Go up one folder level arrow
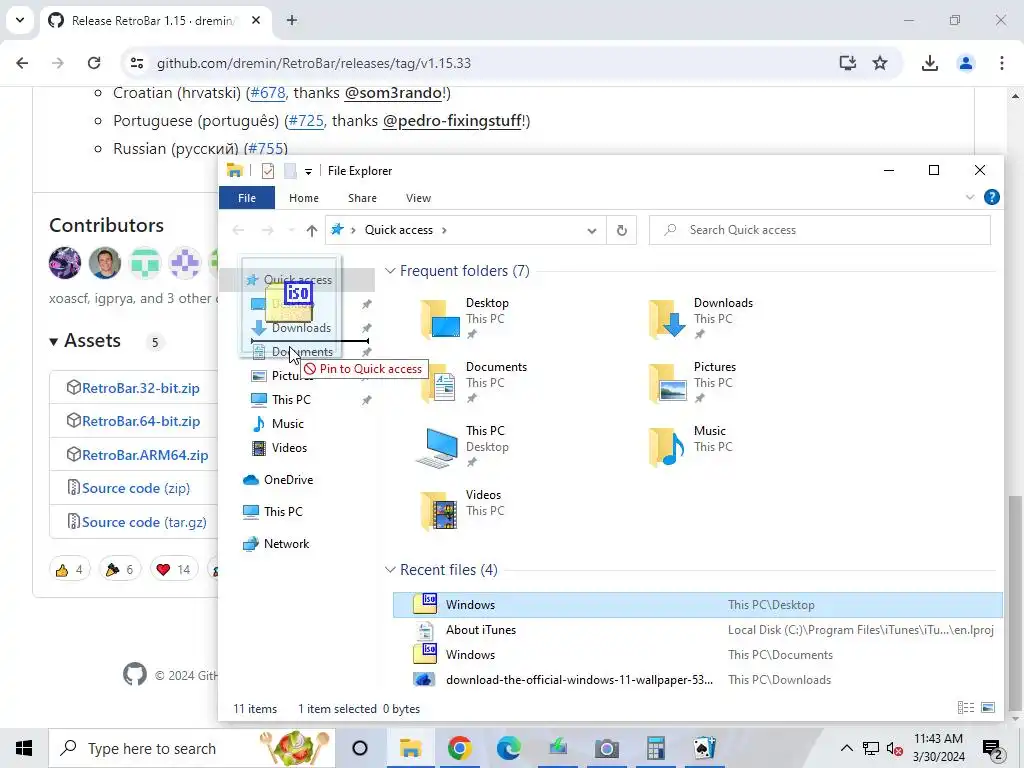The height and width of the screenshot is (768, 1024). pos(312,231)
